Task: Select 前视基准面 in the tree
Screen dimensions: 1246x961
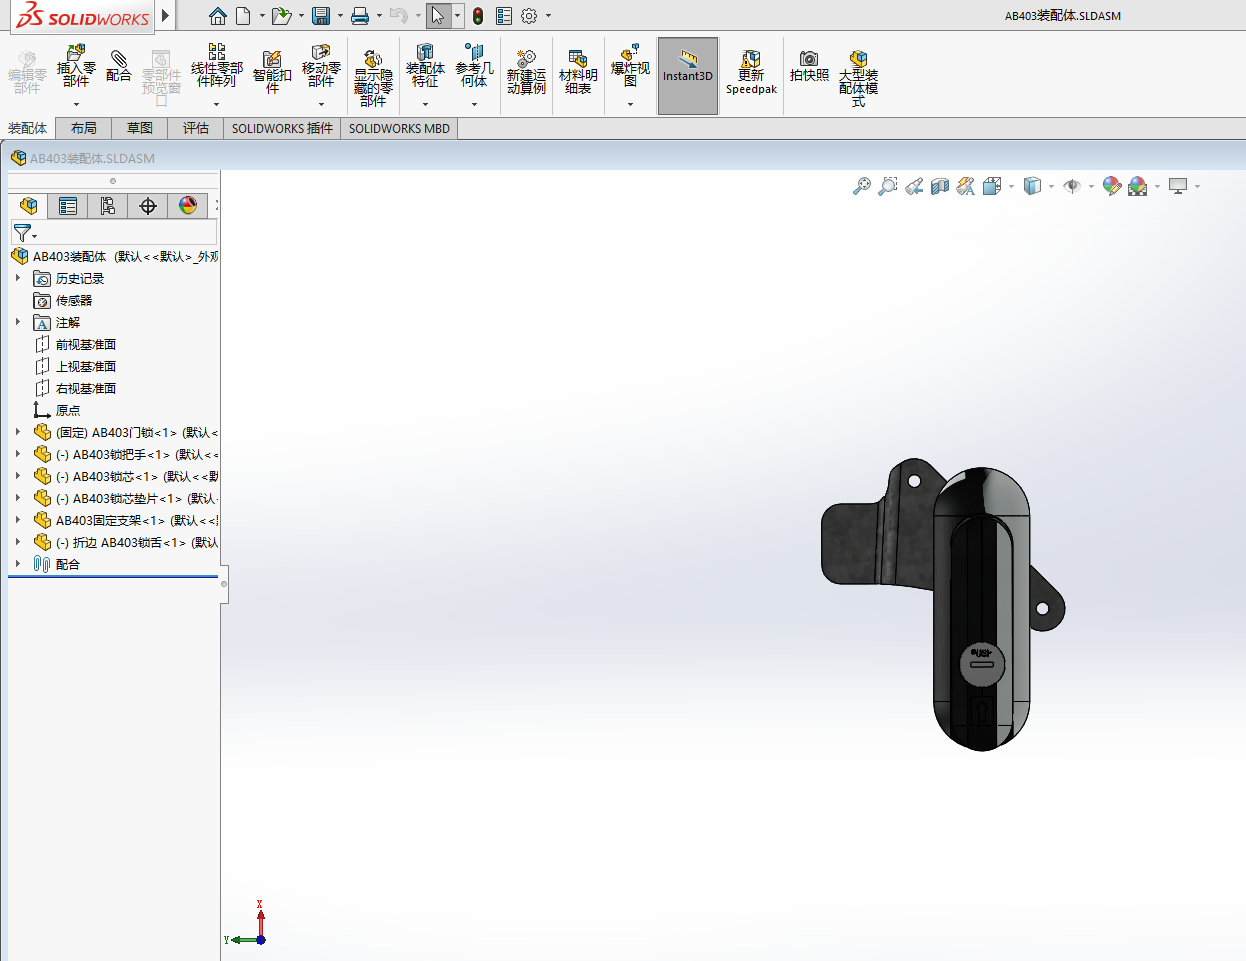Action: [x=85, y=344]
